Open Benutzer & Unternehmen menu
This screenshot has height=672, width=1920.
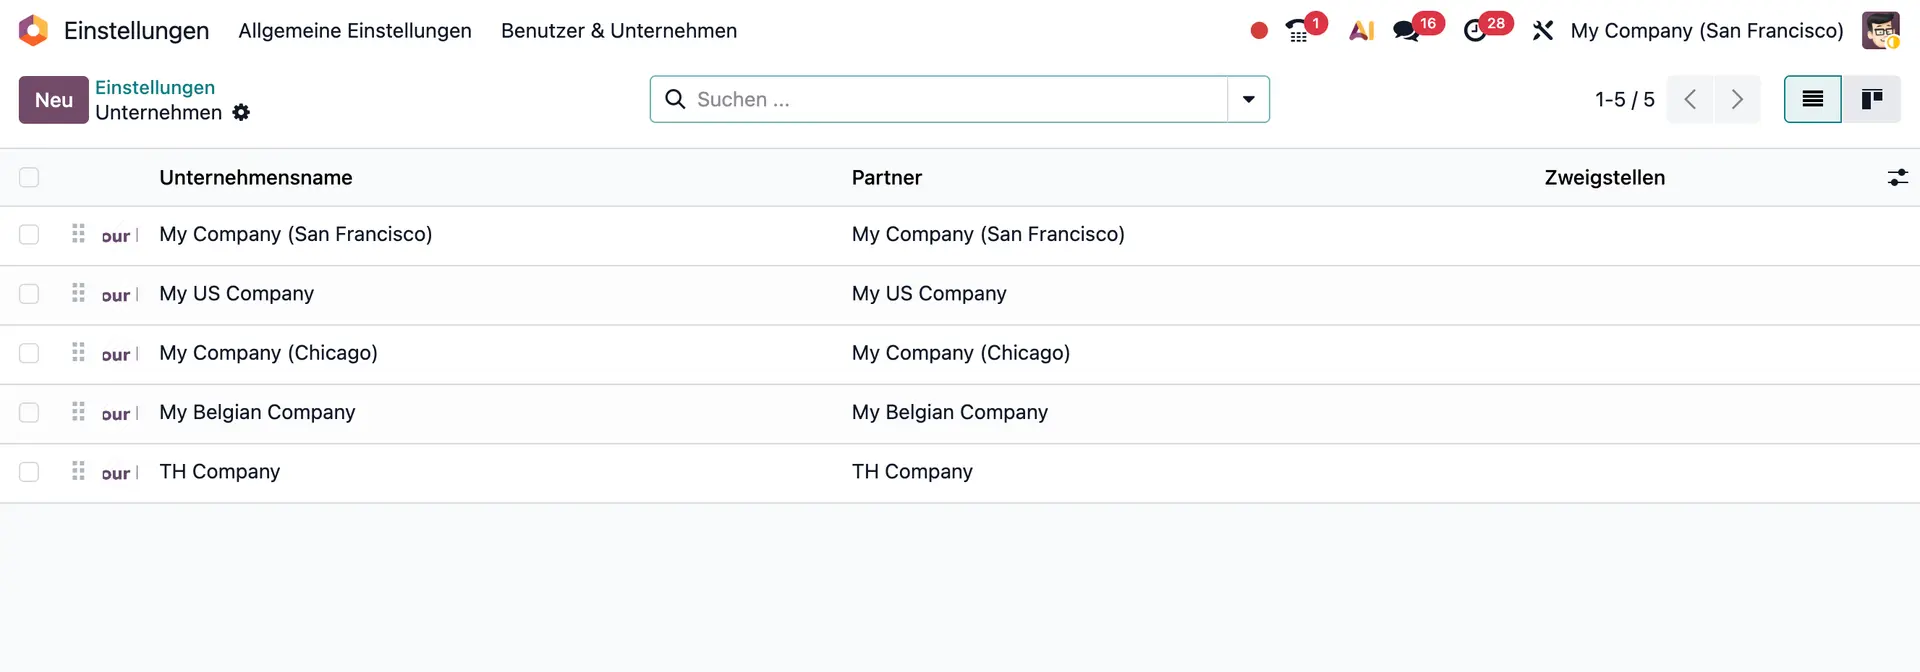pyautogui.click(x=619, y=31)
